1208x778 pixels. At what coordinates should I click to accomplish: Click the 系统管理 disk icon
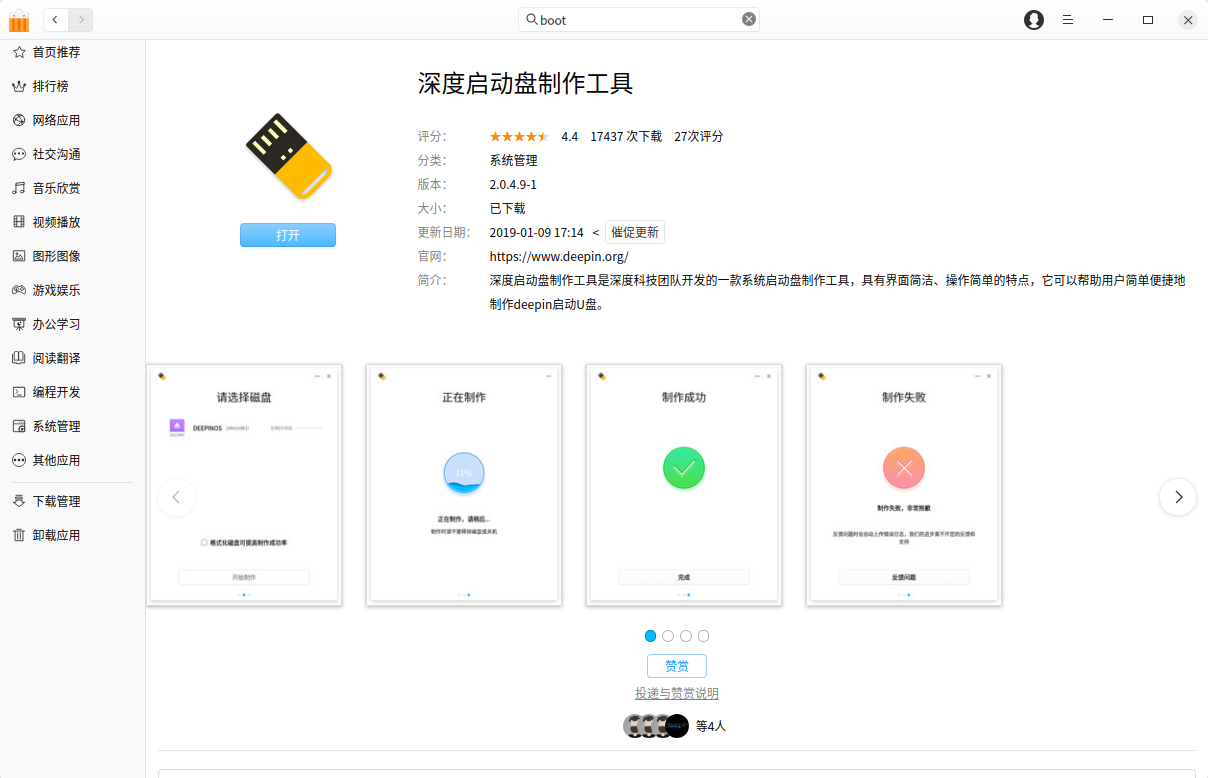19,426
